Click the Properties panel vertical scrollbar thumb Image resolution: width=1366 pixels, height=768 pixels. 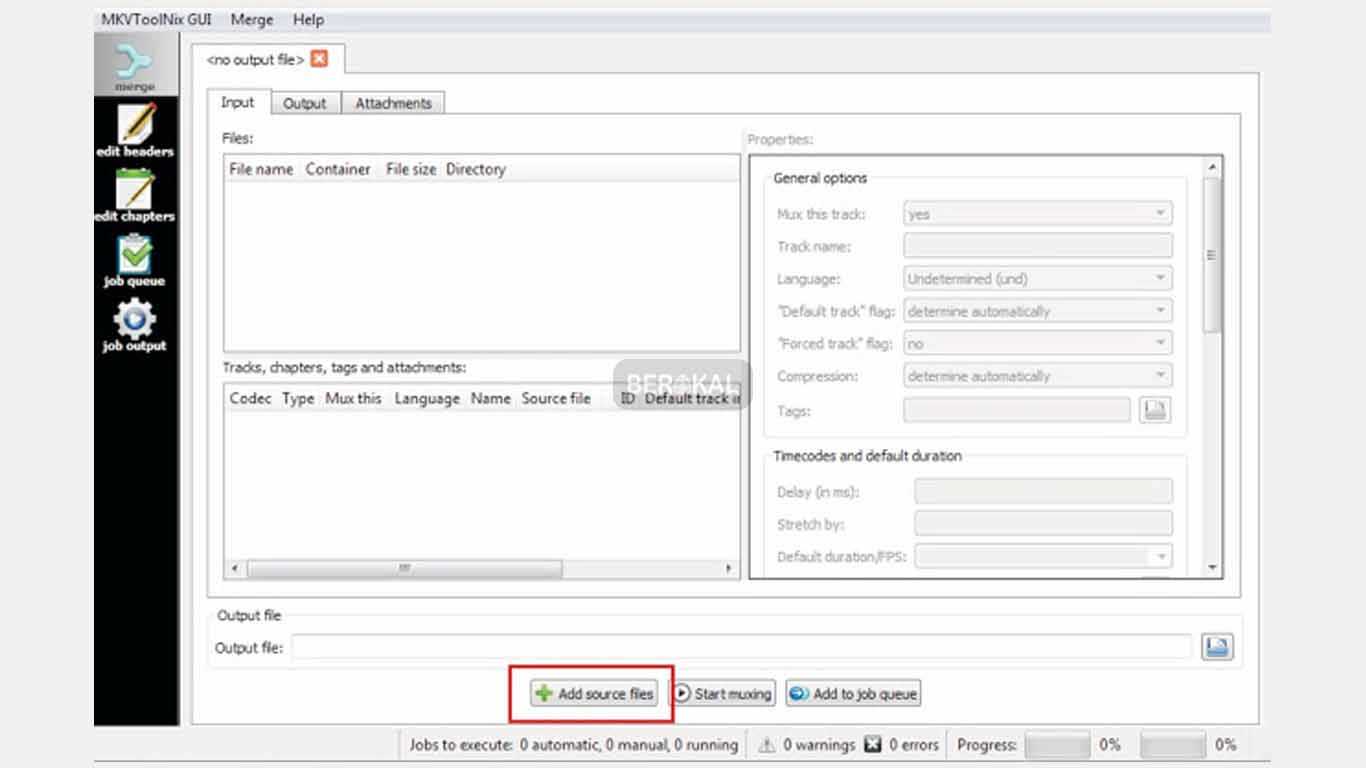(1212, 254)
